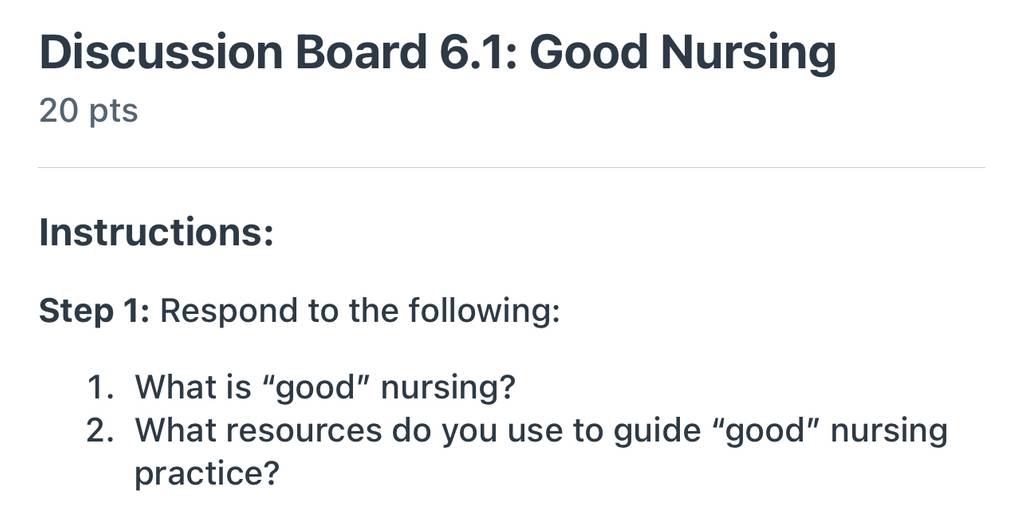Click the horizontal divider line below points
Screen dimensions: 1024x520
(x=511, y=167)
